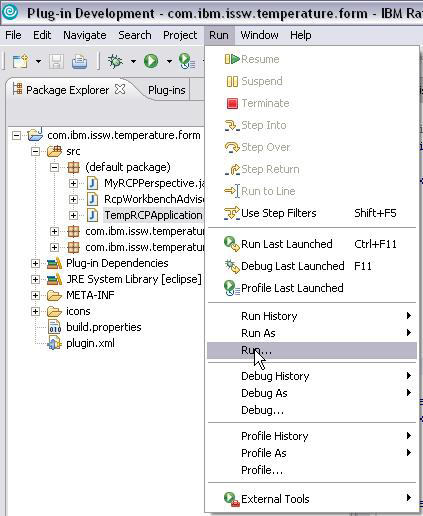
Task: Click the New wizard toolbar icon
Action: pyautogui.click(x=20, y=61)
